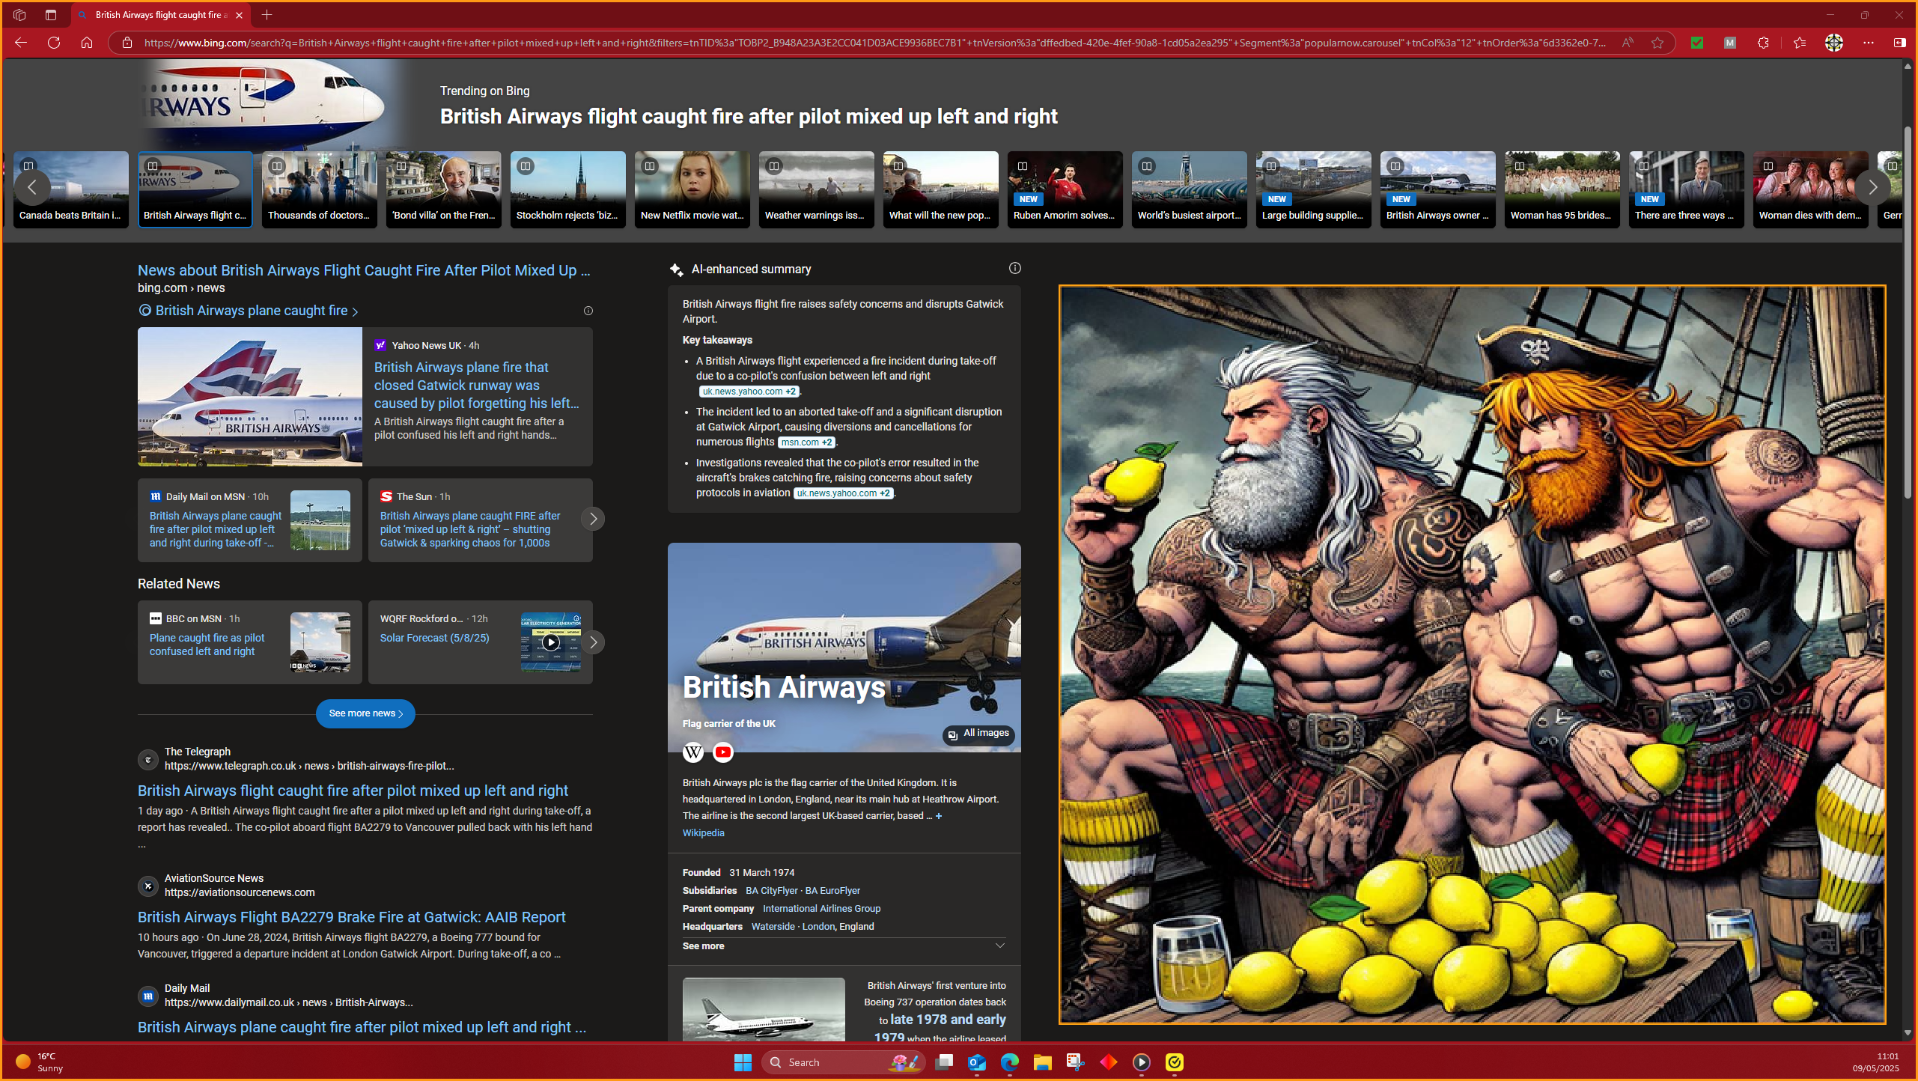Start Read aloud from the address bar

[1628, 42]
